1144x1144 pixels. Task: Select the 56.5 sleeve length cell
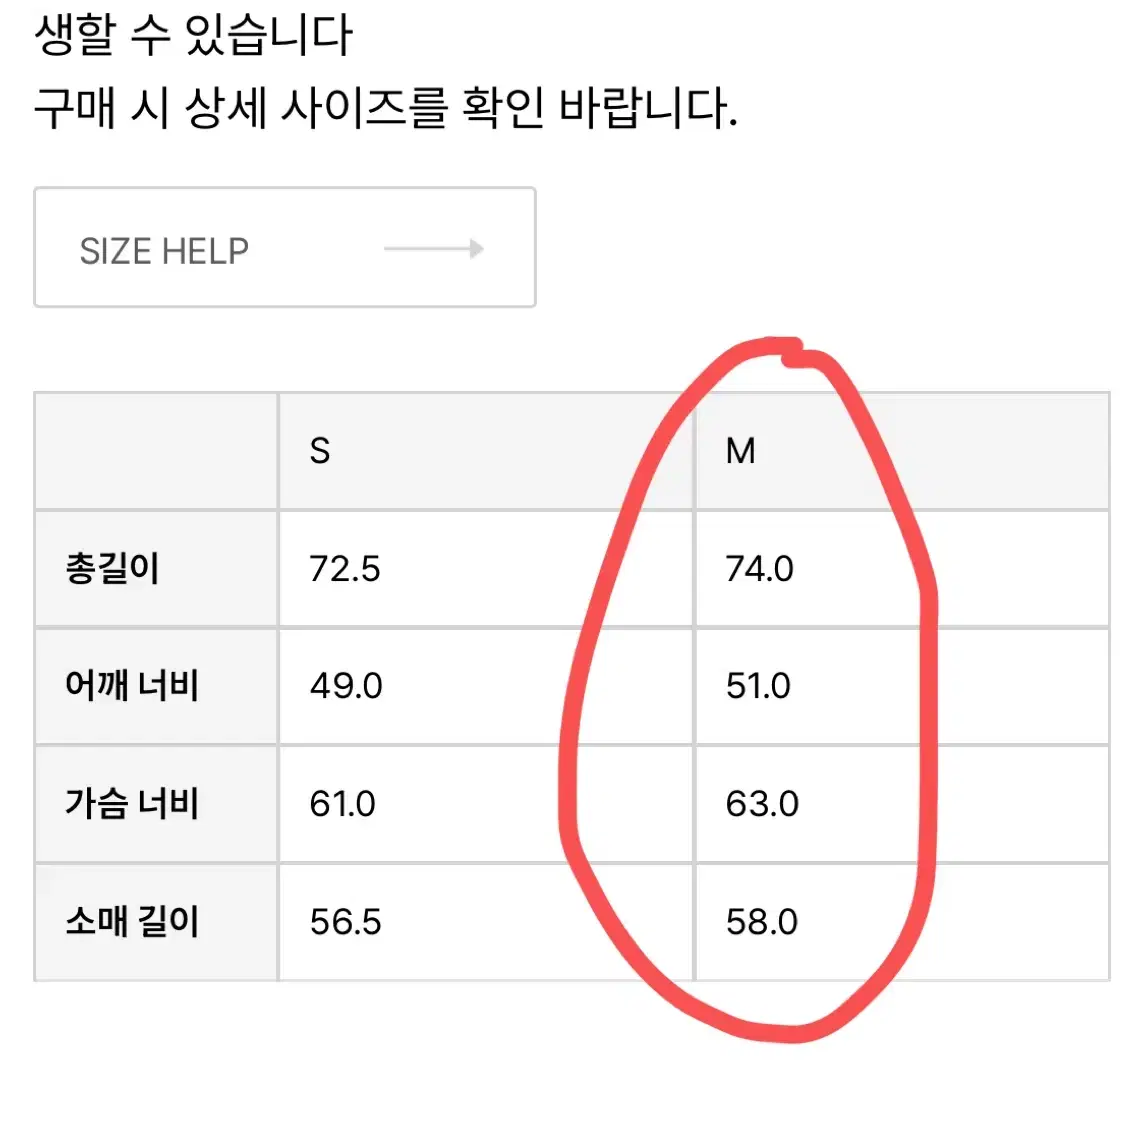click(486, 921)
